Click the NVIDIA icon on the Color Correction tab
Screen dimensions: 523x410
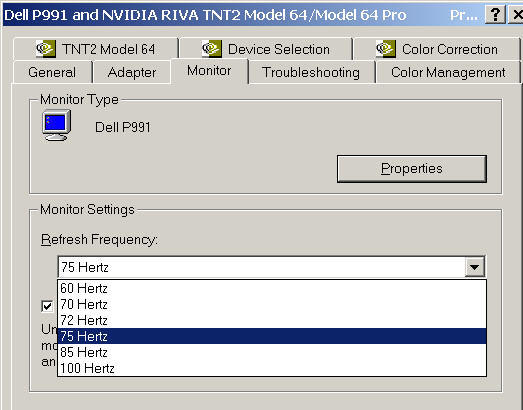(x=386, y=49)
